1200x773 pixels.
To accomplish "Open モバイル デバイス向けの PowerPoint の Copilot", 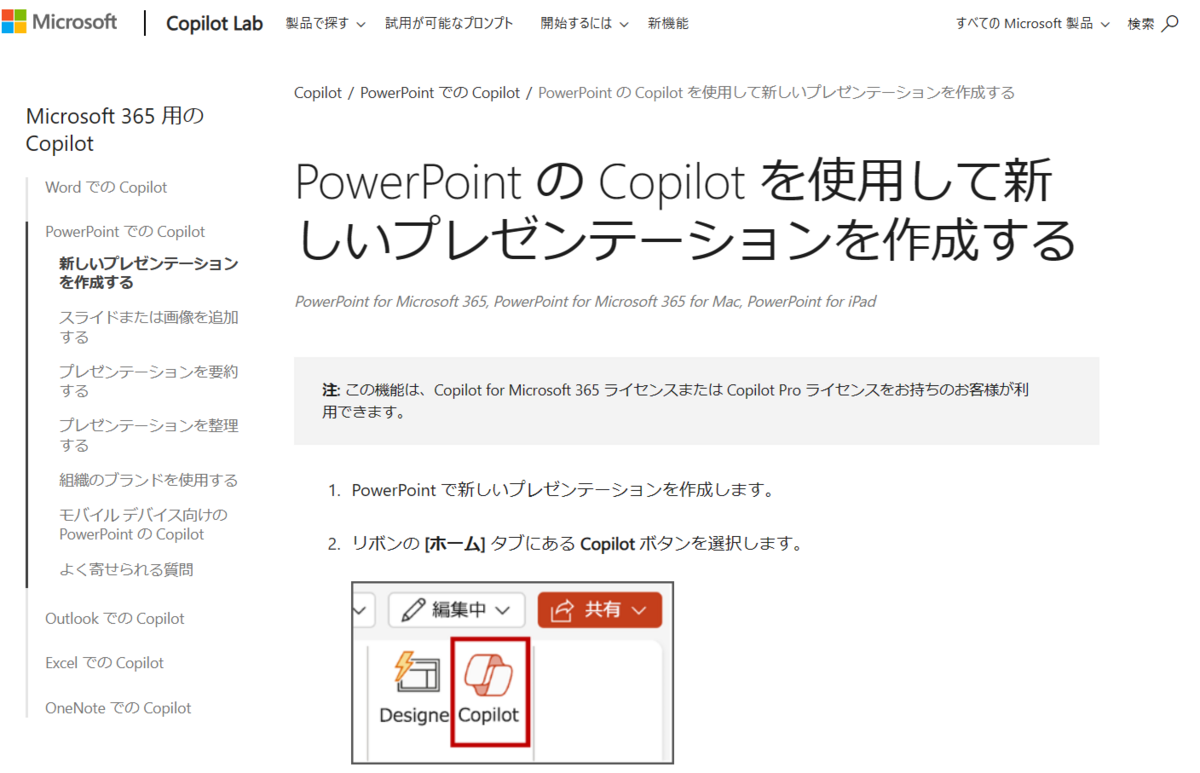I will tap(143, 524).
